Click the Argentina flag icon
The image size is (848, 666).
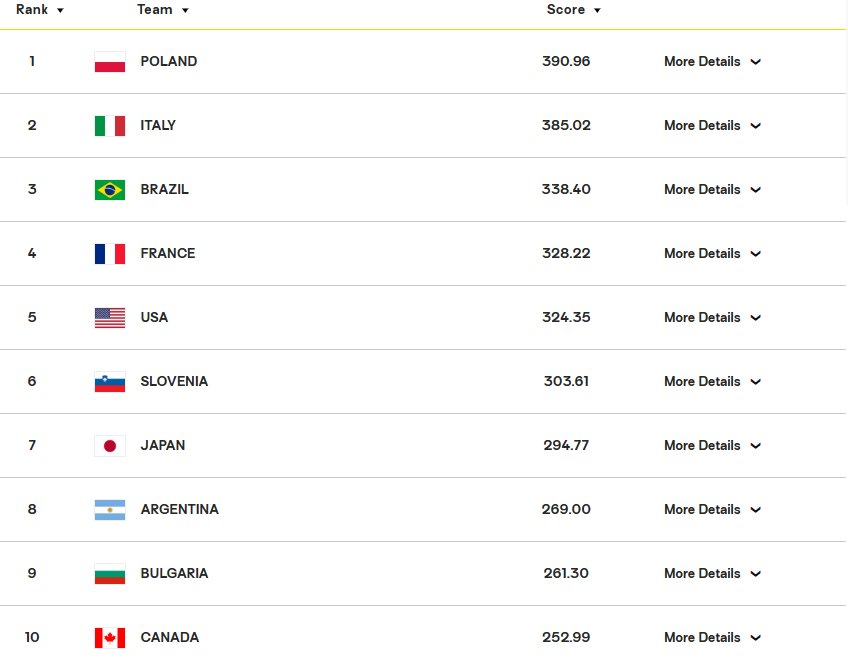[x=110, y=510]
